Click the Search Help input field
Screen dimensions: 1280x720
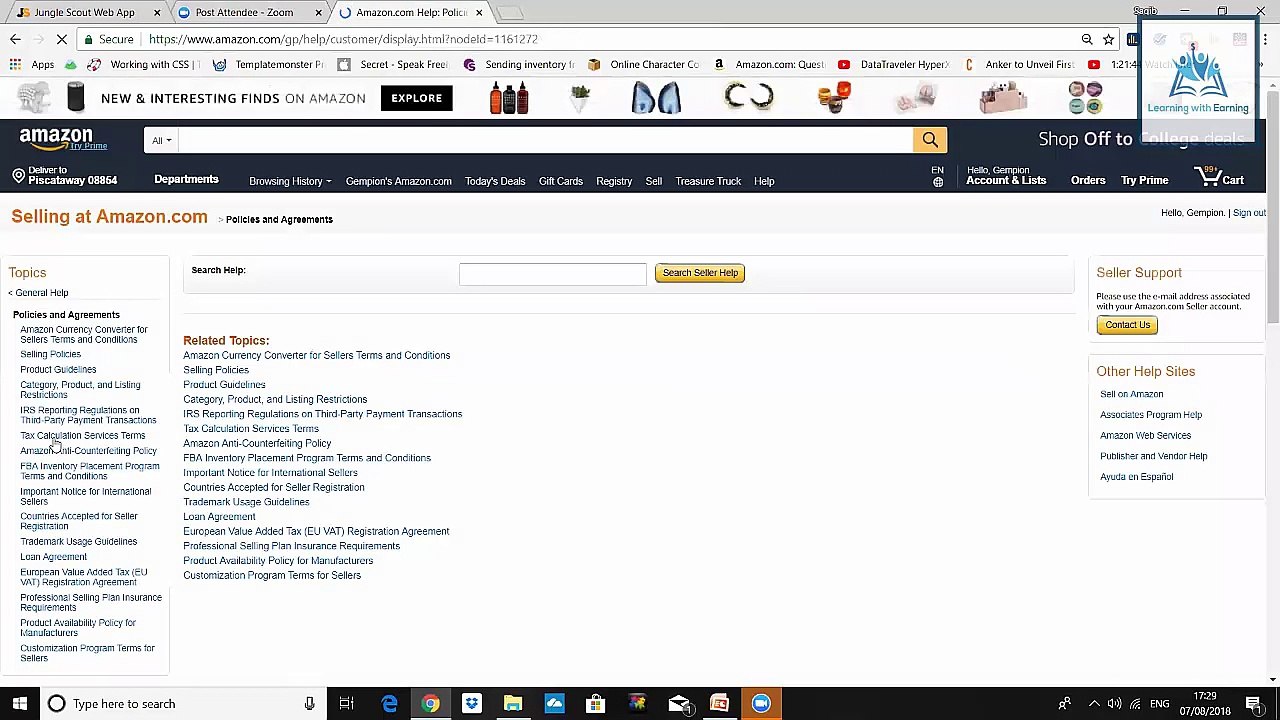[x=553, y=273]
